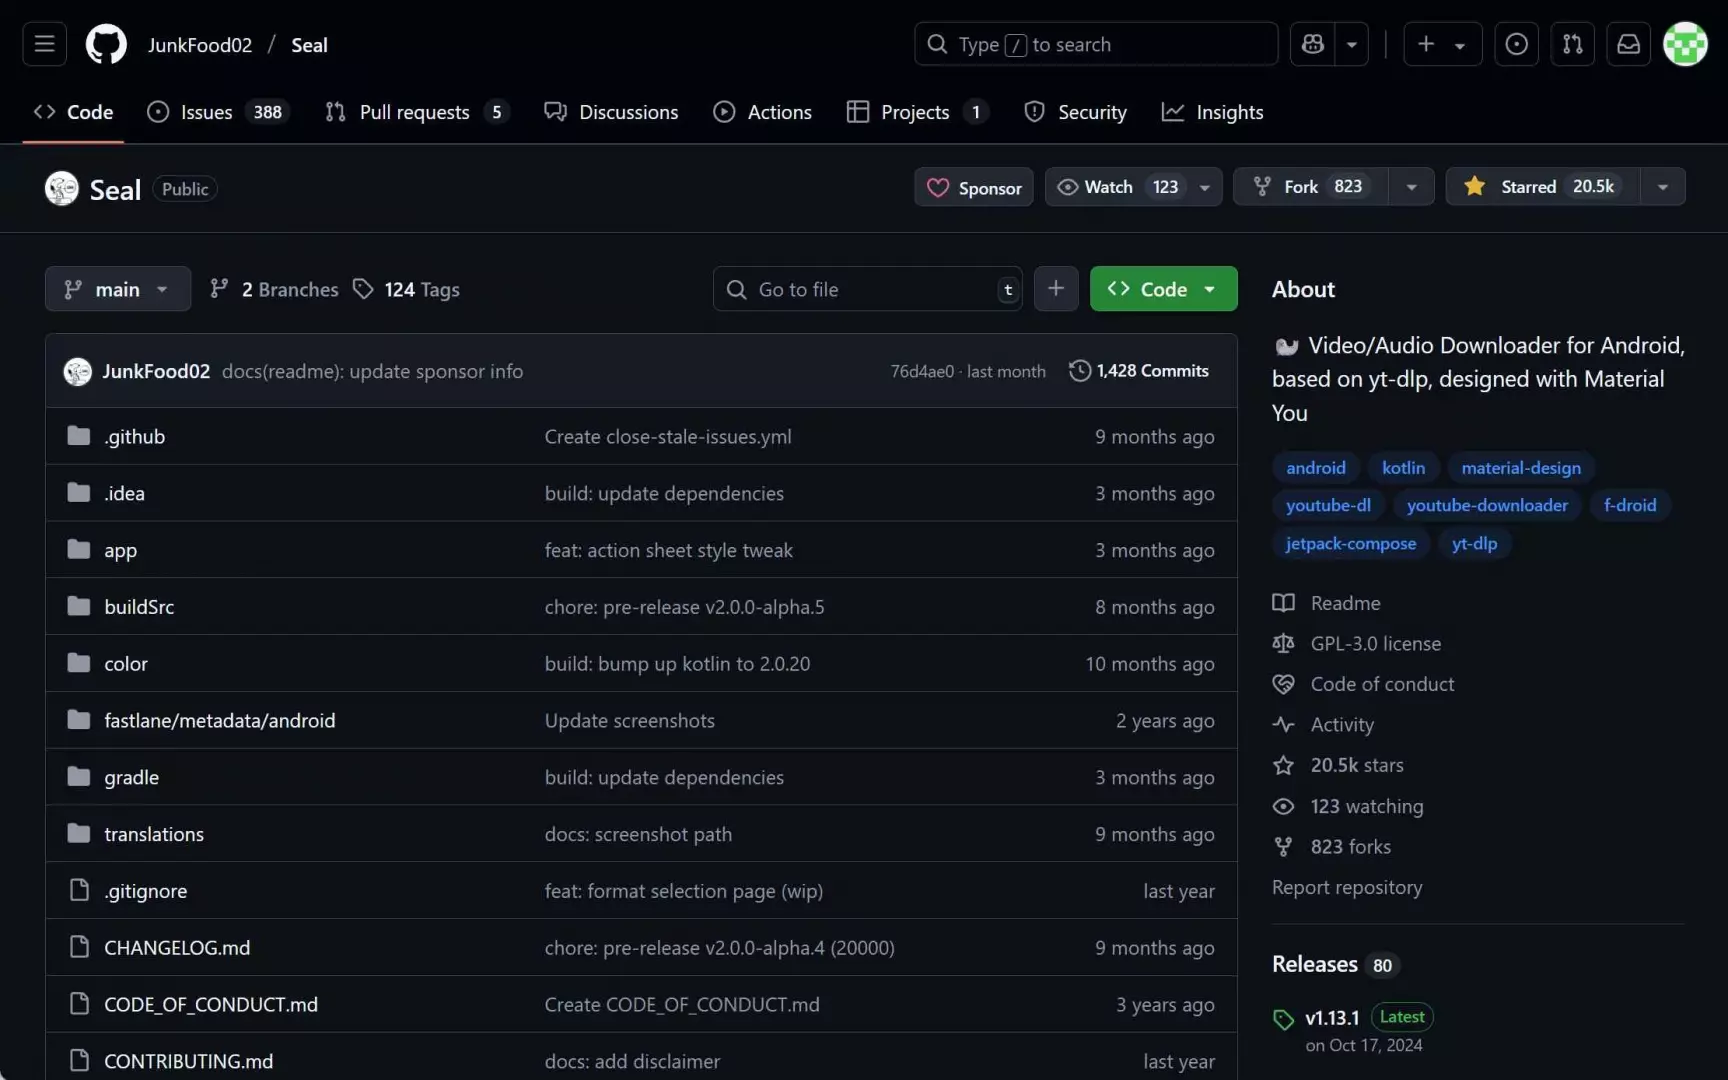The width and height of the screenshot is (1728, 1080).
Task: Expand the star lists dropdown arrow
Action: 1663,187
